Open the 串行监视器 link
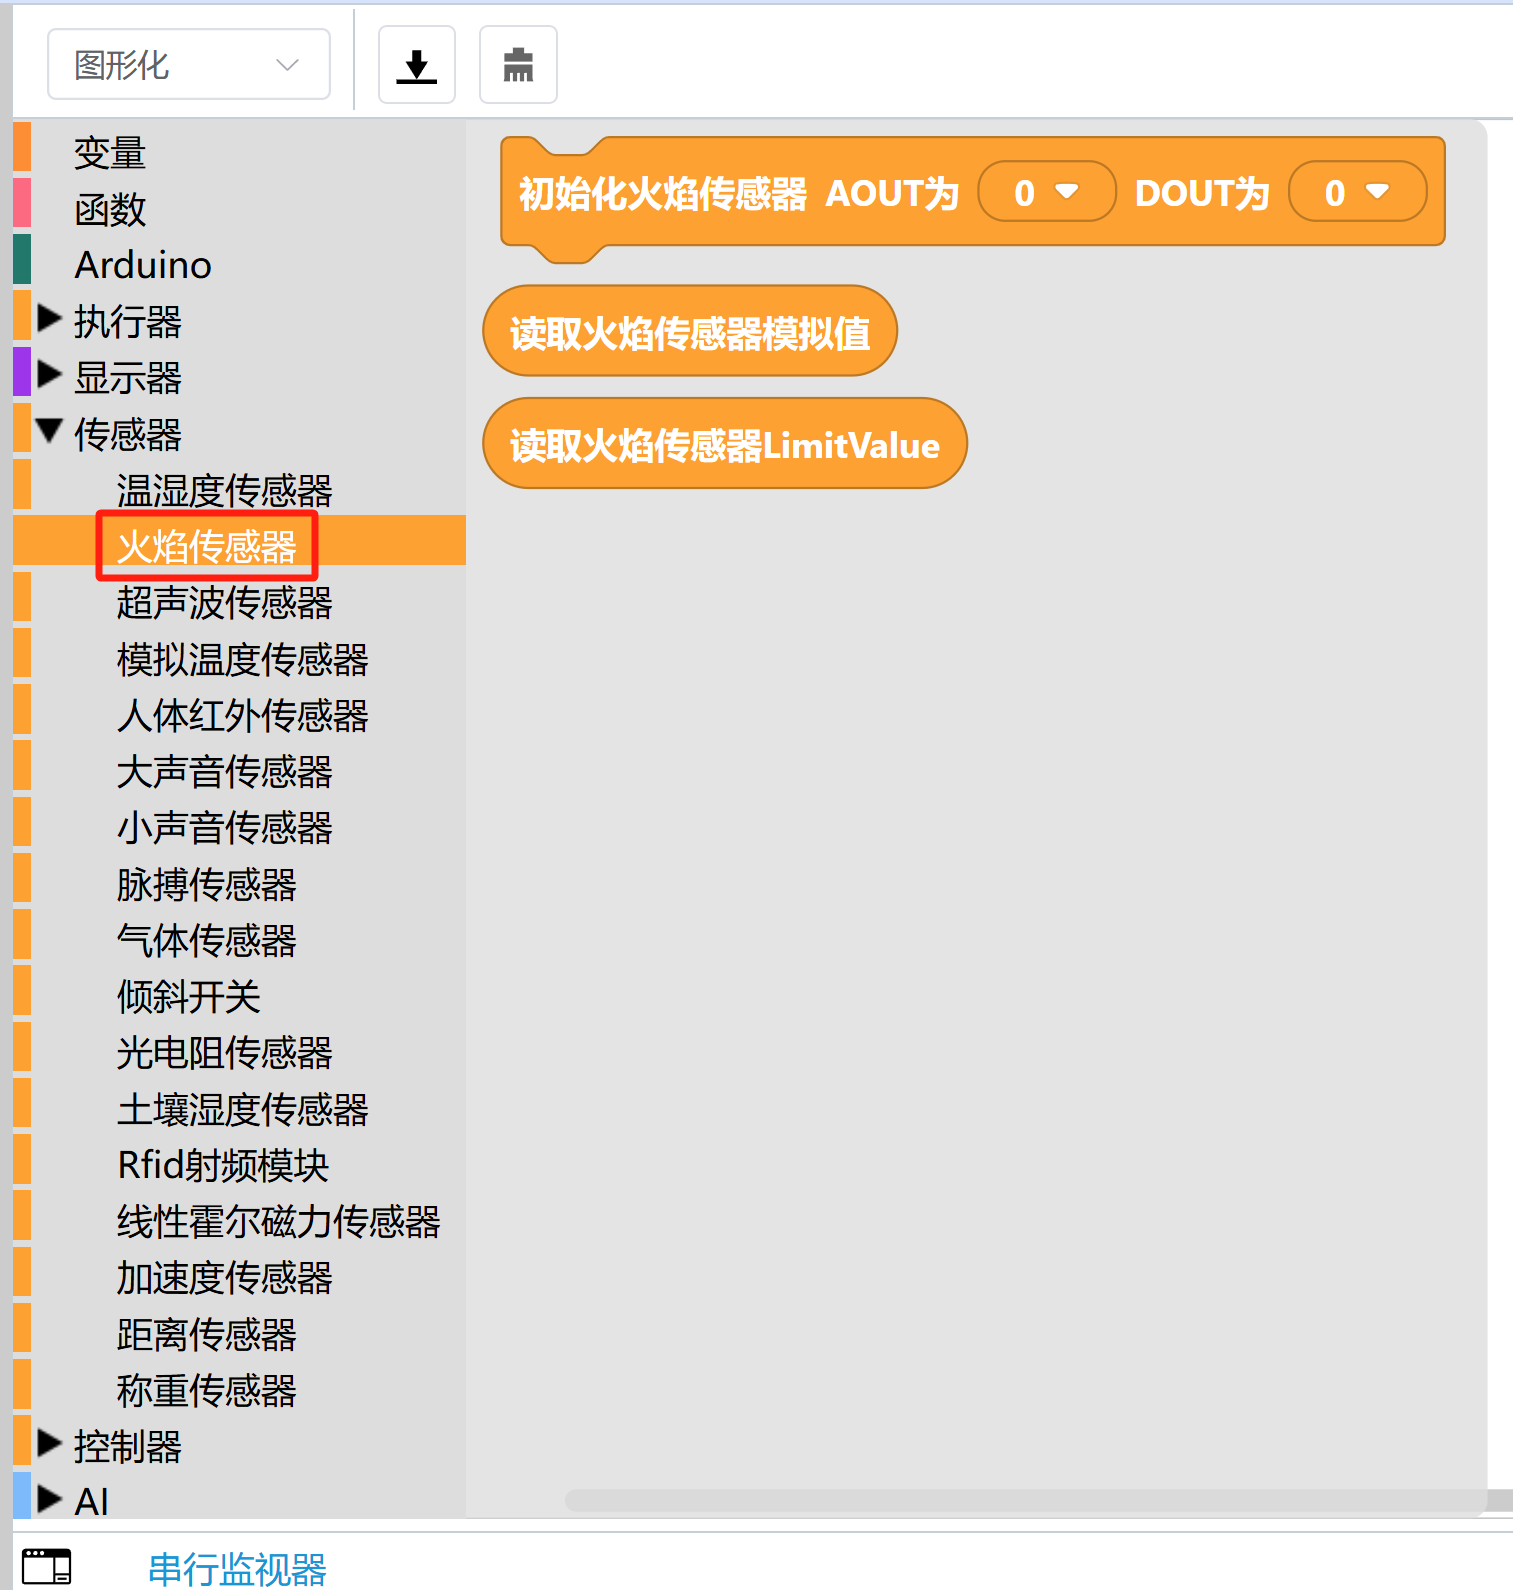This screenshot has height=1590, width=1513. tap(237, 1568)
